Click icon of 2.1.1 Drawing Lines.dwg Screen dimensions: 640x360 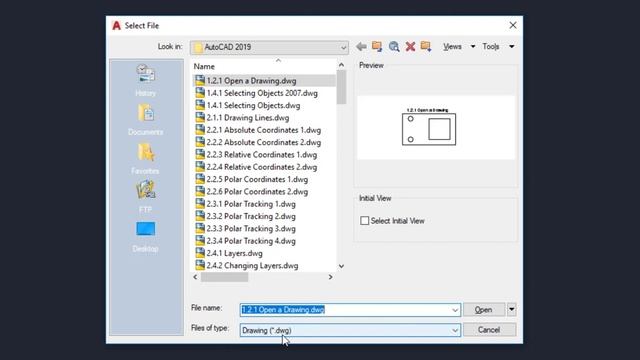(x=200, y=118)
